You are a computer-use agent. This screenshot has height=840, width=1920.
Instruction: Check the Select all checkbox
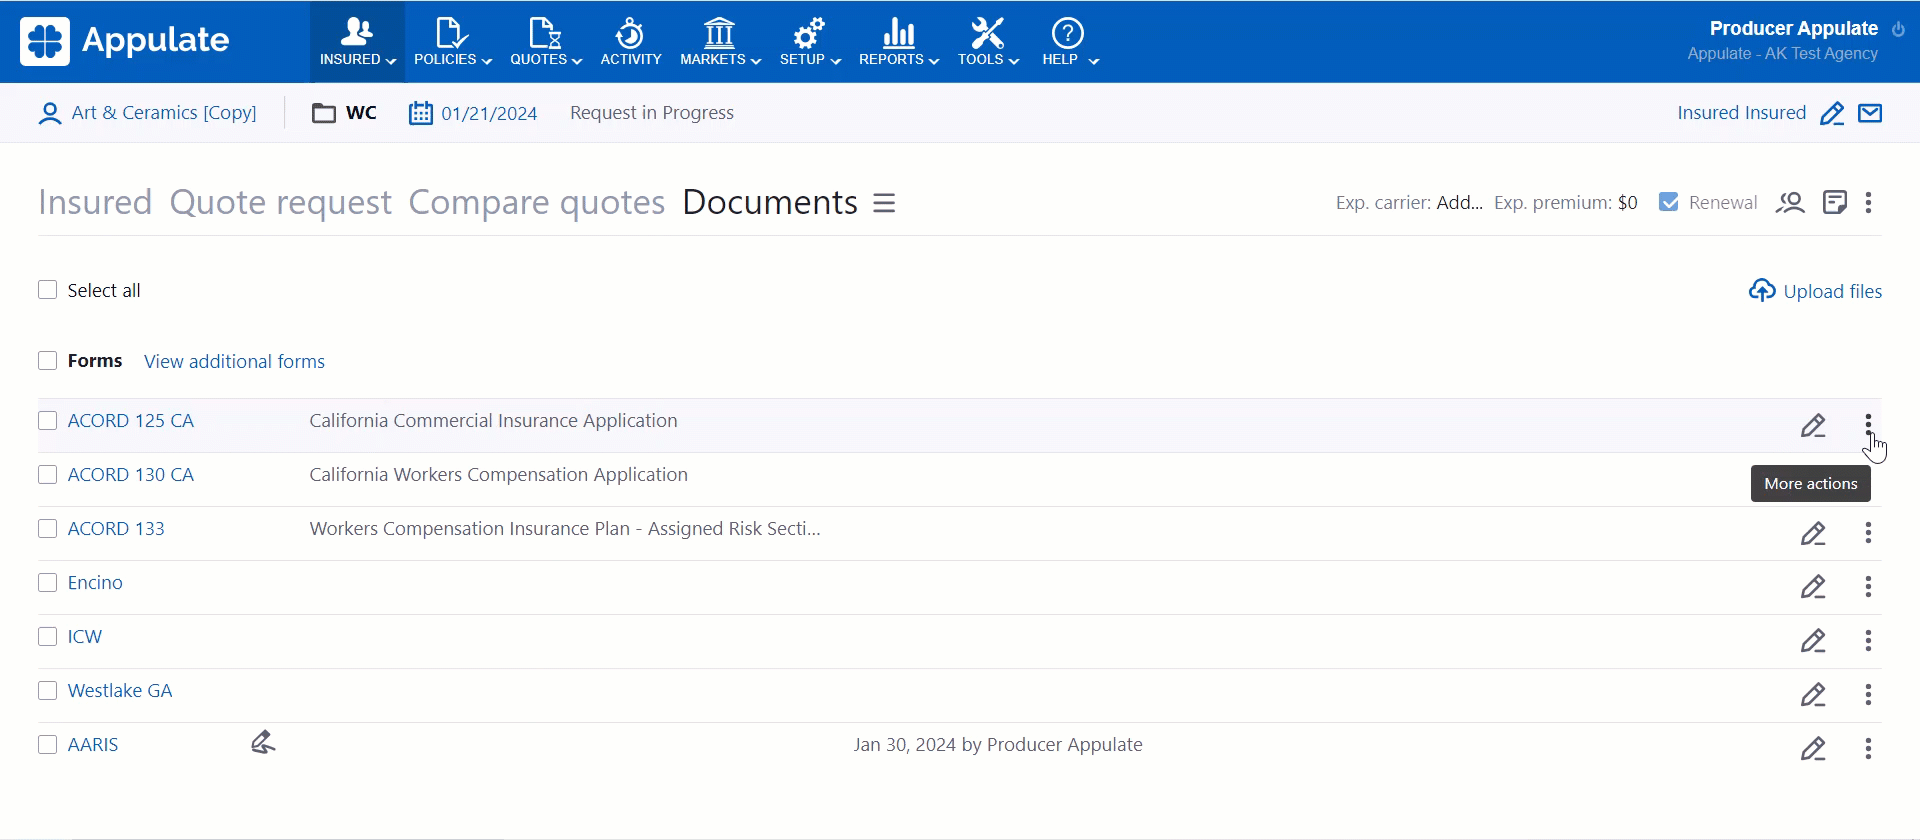[x=48, y=290]
